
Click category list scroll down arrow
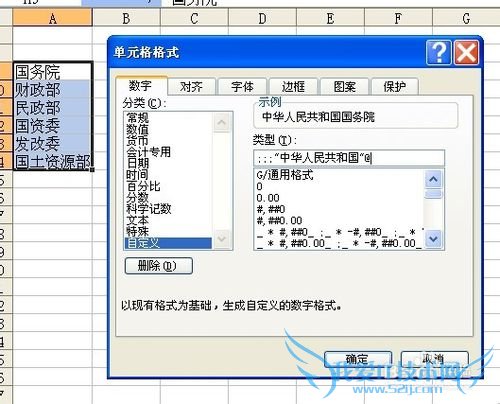click(222, 239)
